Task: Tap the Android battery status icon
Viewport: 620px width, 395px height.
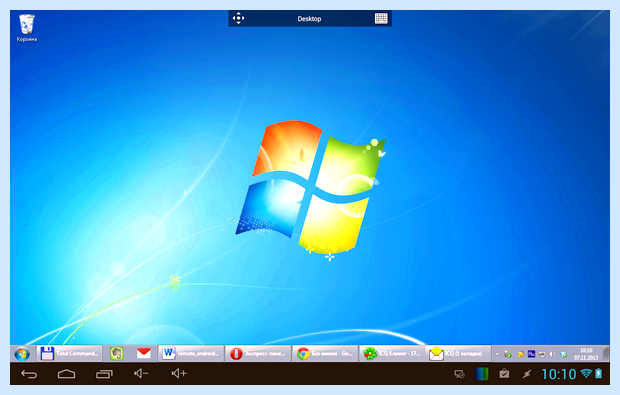Action: pos(599,373)
